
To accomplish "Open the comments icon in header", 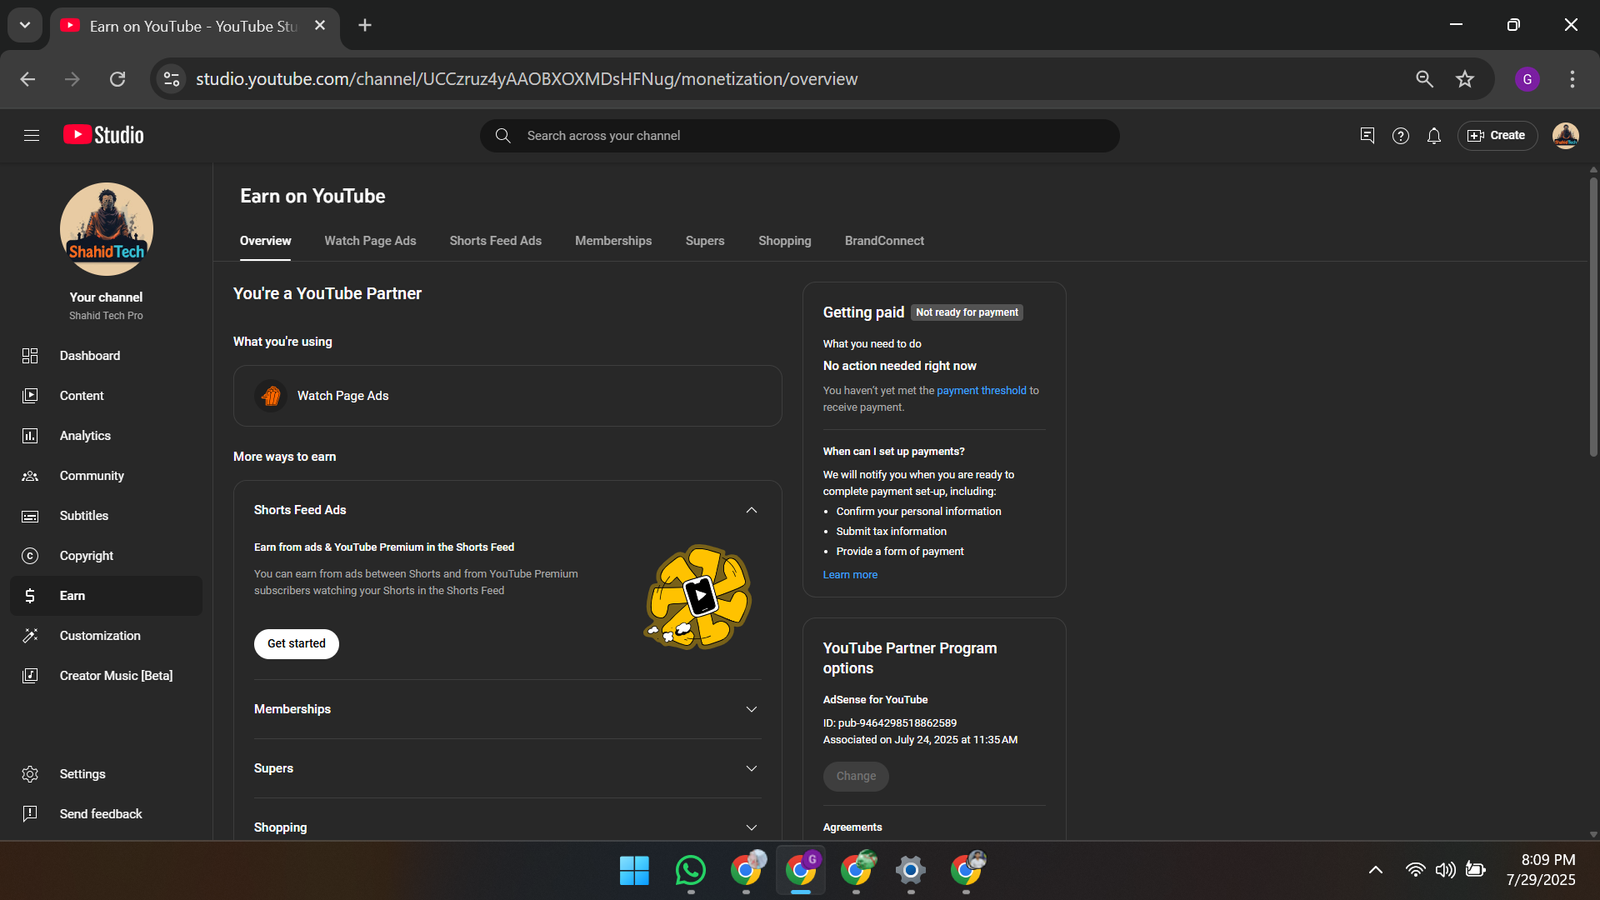I will tap(1367, 135).
